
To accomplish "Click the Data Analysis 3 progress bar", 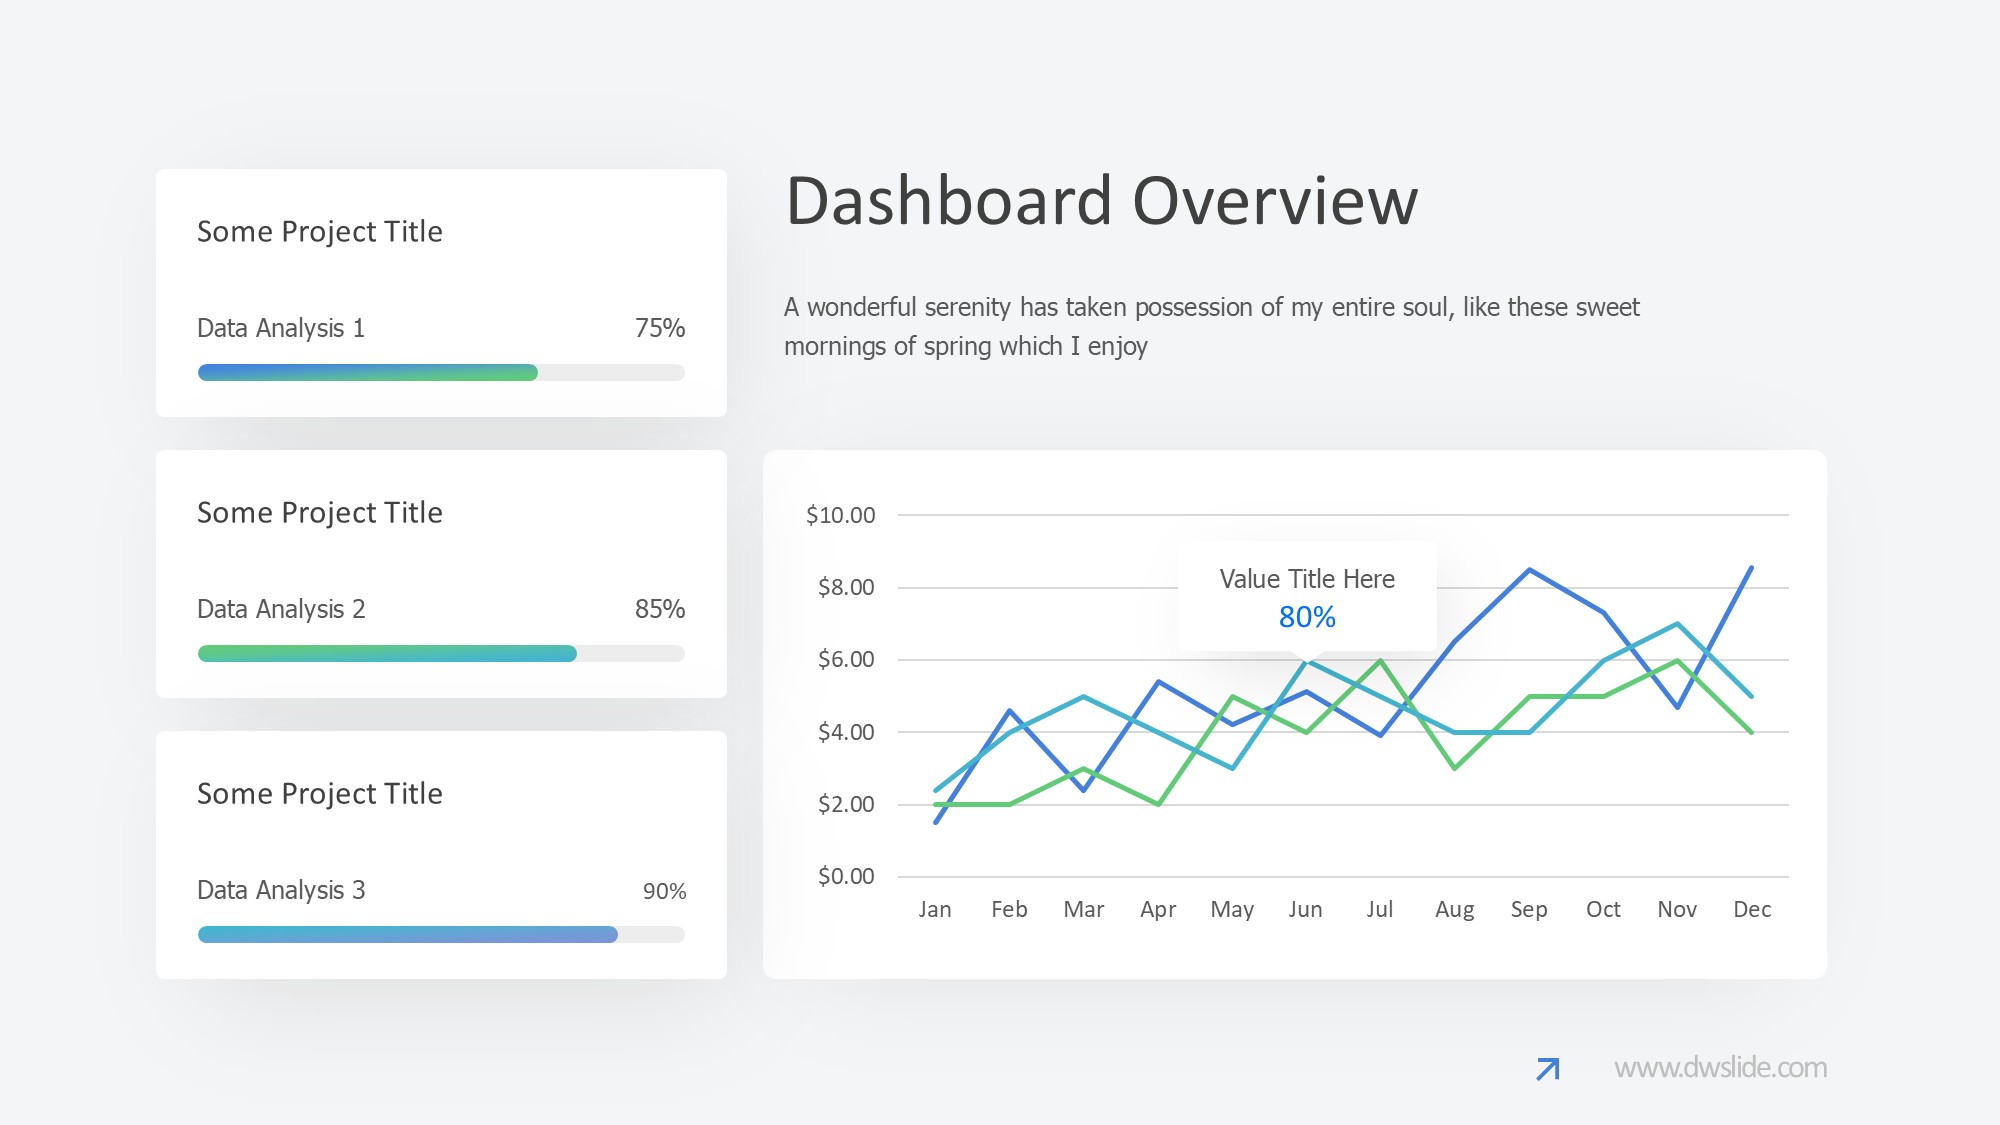I will point(441,935).
